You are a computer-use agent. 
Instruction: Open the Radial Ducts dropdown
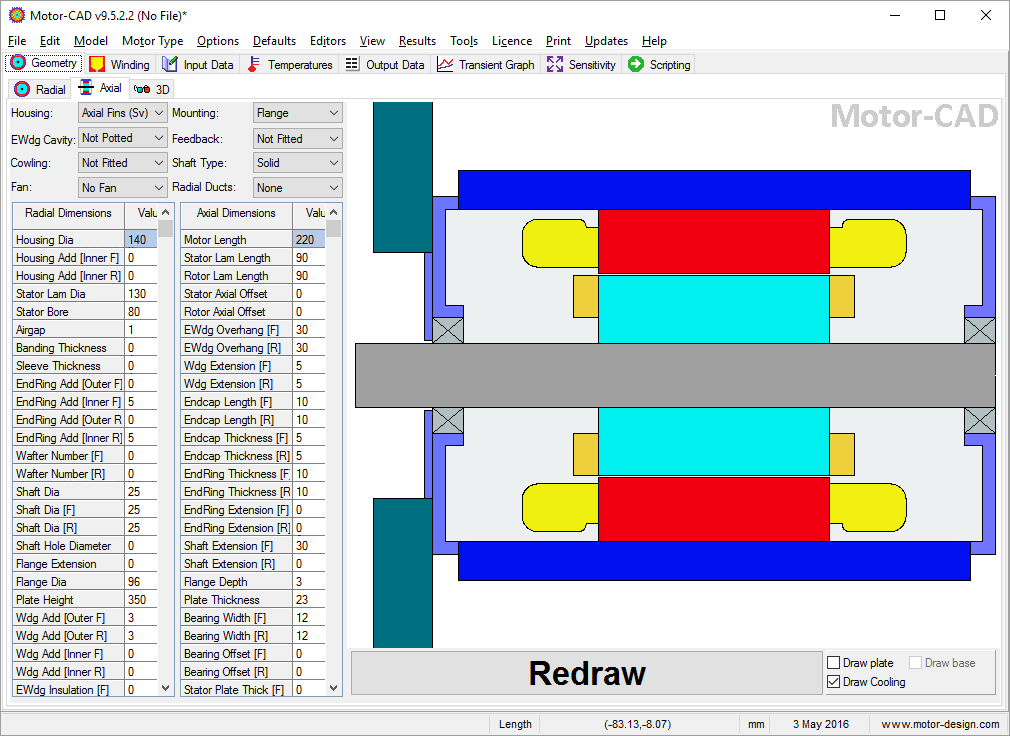(298, 187)
